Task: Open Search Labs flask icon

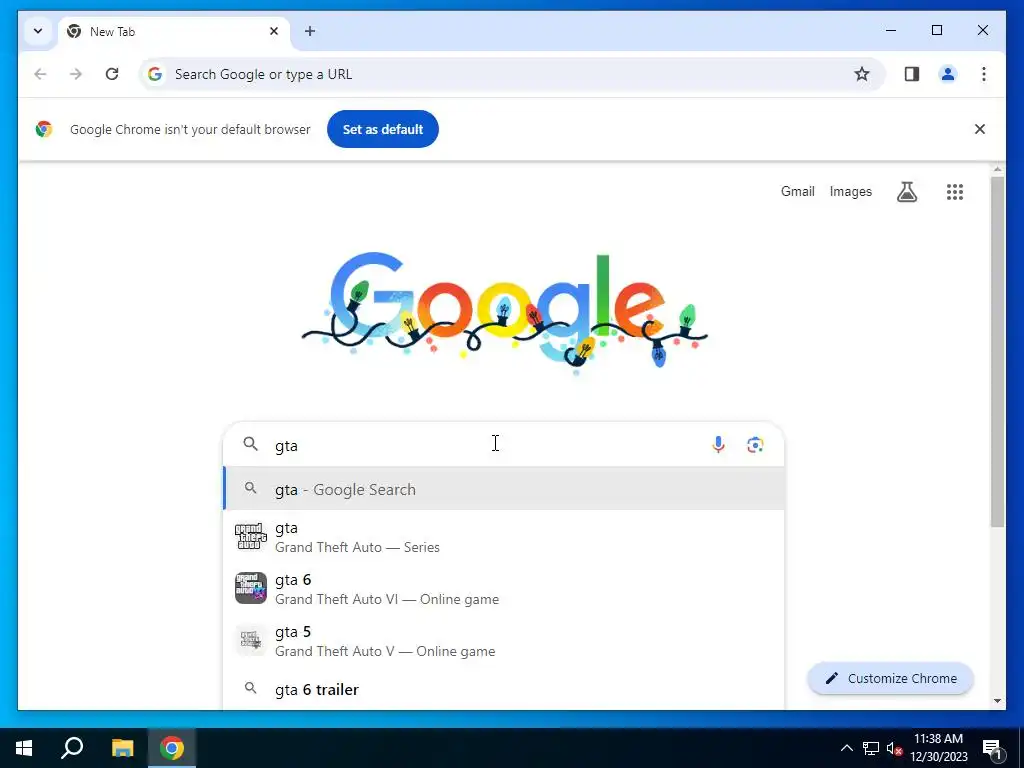Action: pyautogui.click(x=906, y=191)
